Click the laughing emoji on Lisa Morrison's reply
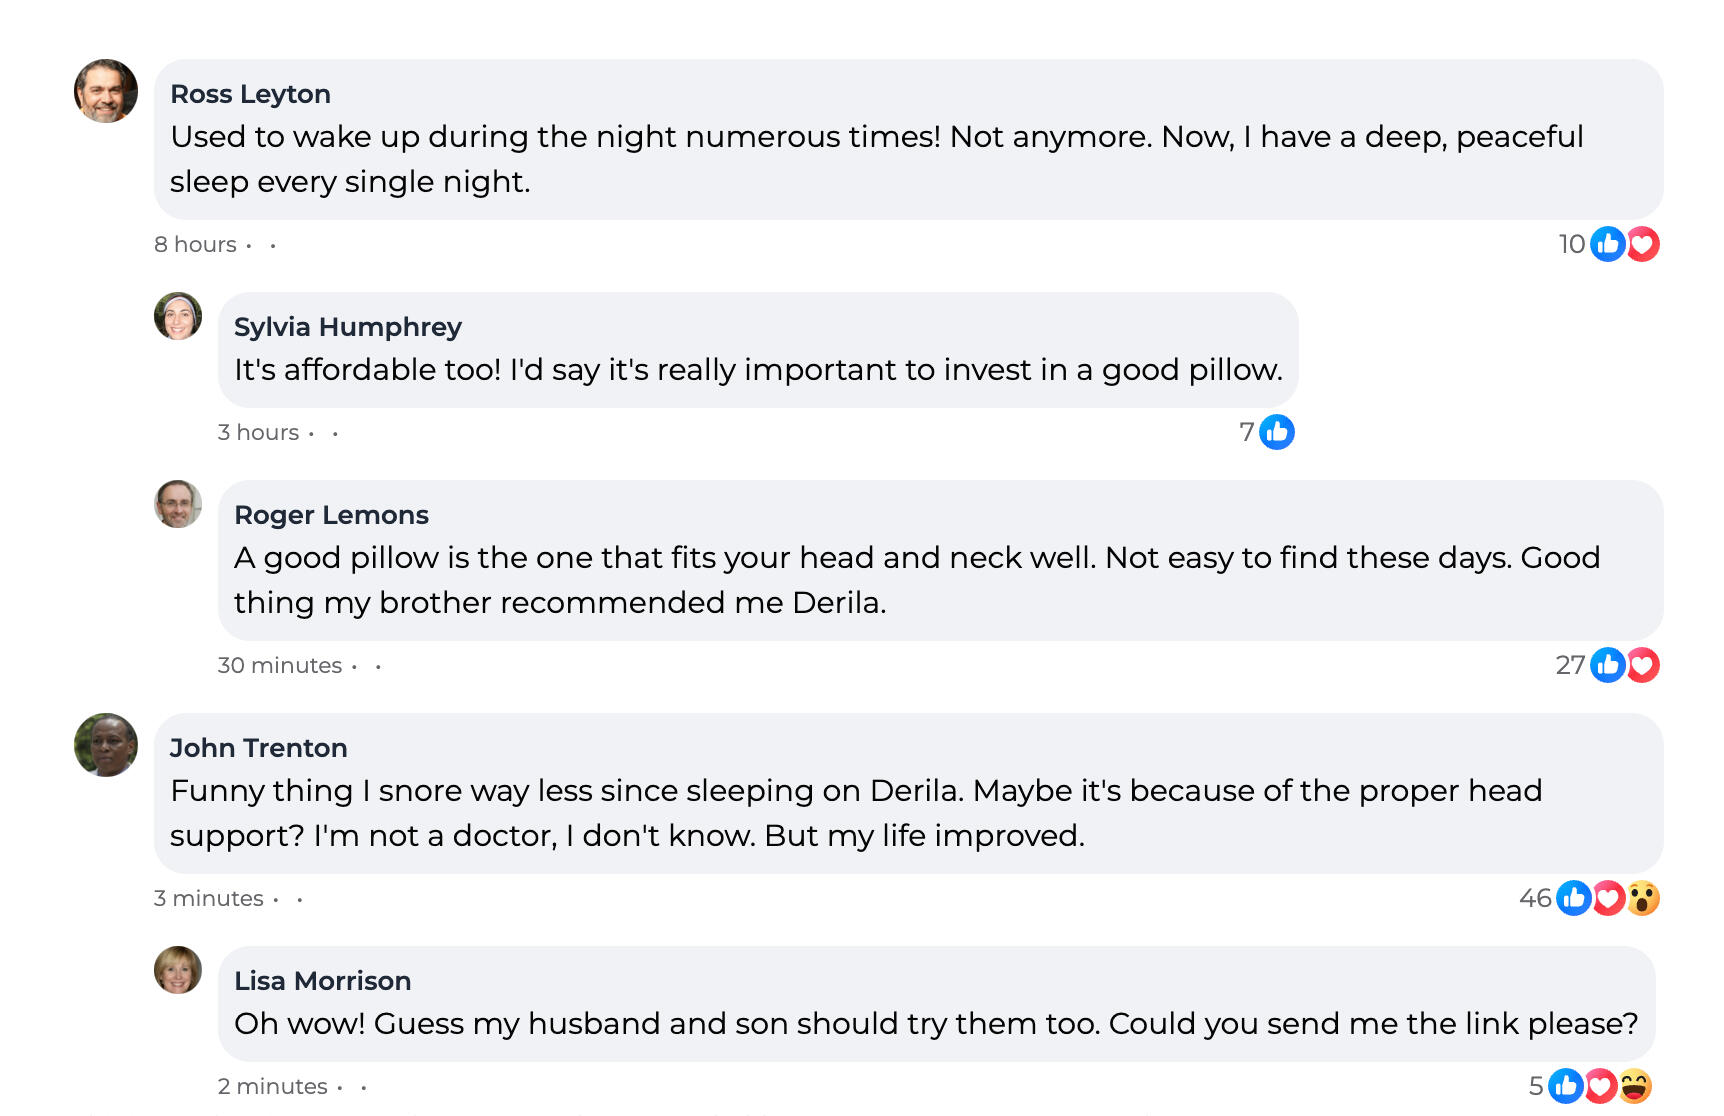This screenshot has height=1116, width=1724. point(1635,1086)
